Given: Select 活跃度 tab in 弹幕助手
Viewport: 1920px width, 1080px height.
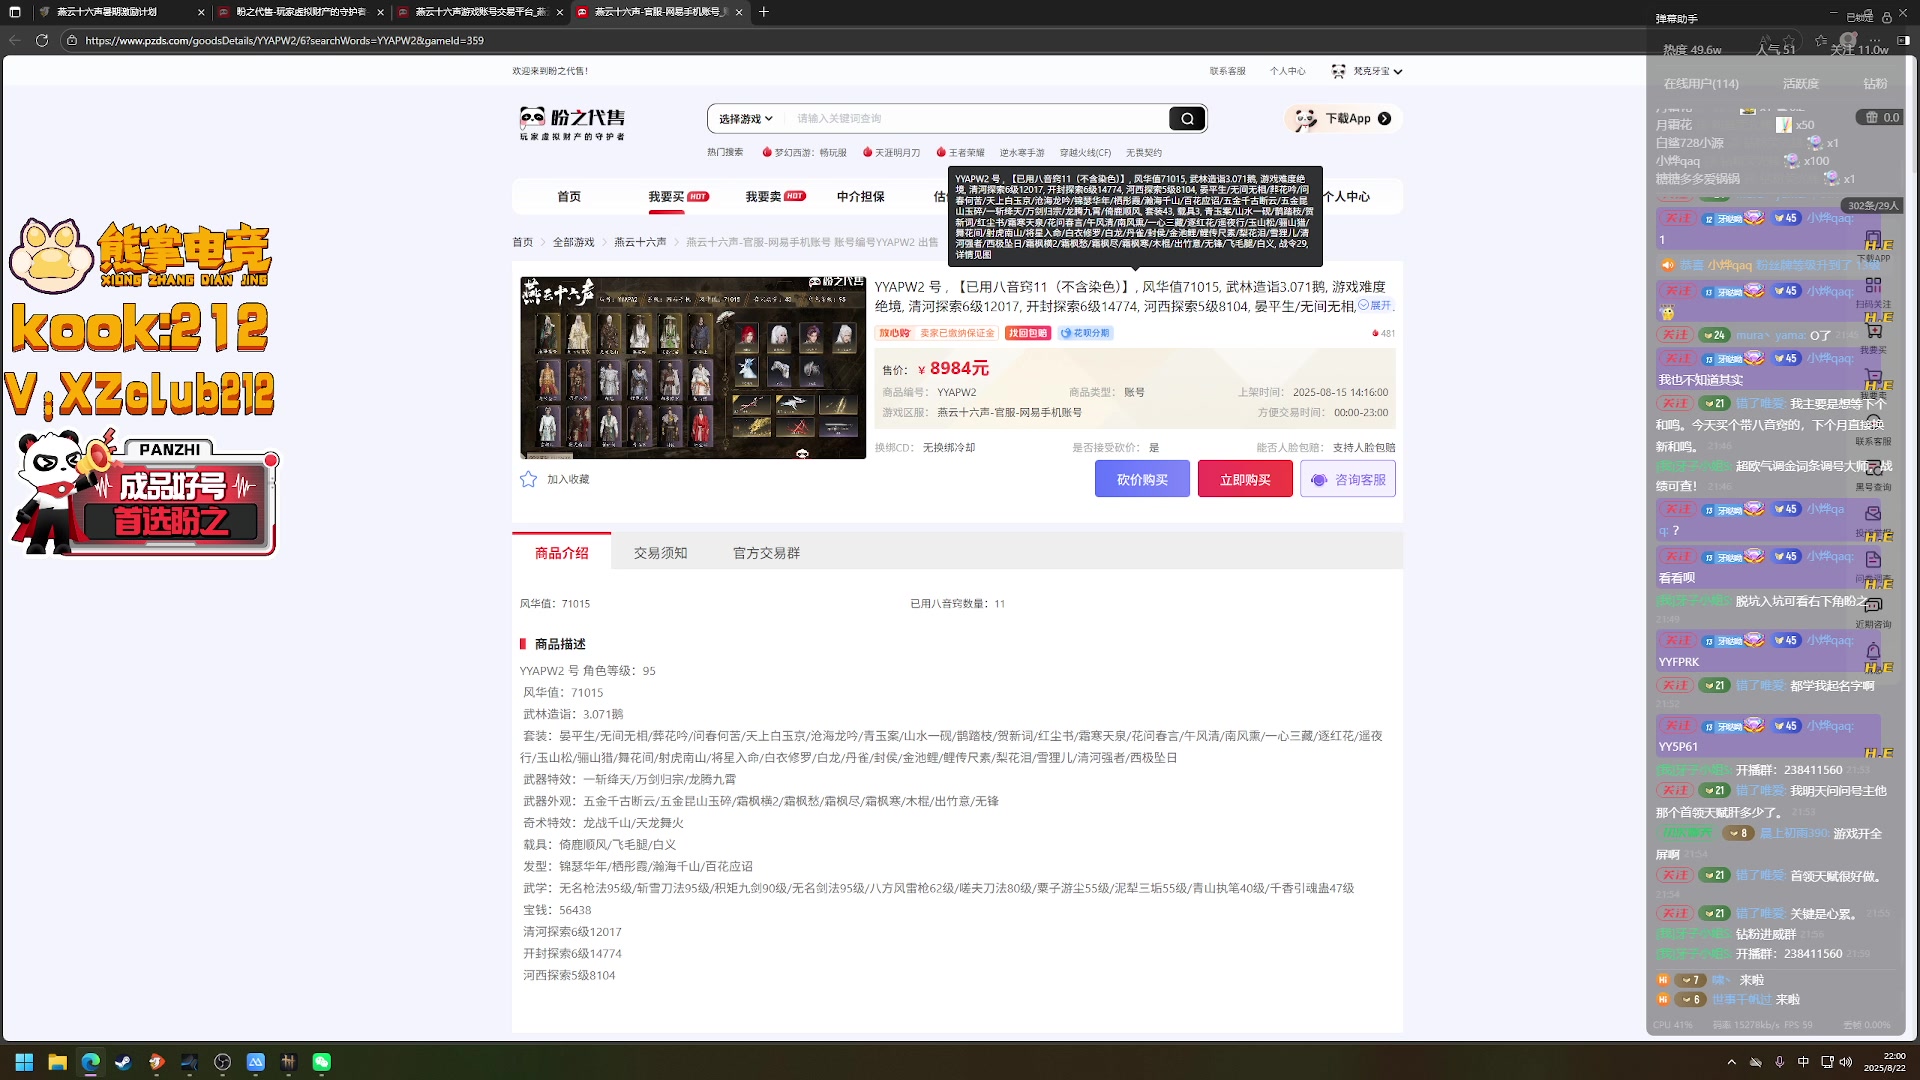Looking at the screenshot, I should pos(1800,84).
